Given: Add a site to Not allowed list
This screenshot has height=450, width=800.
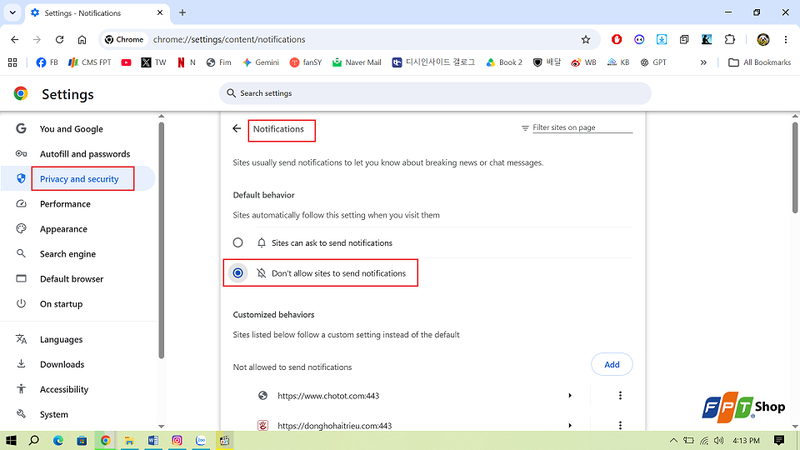Looking at the screenshot, I should pos(612,364).
